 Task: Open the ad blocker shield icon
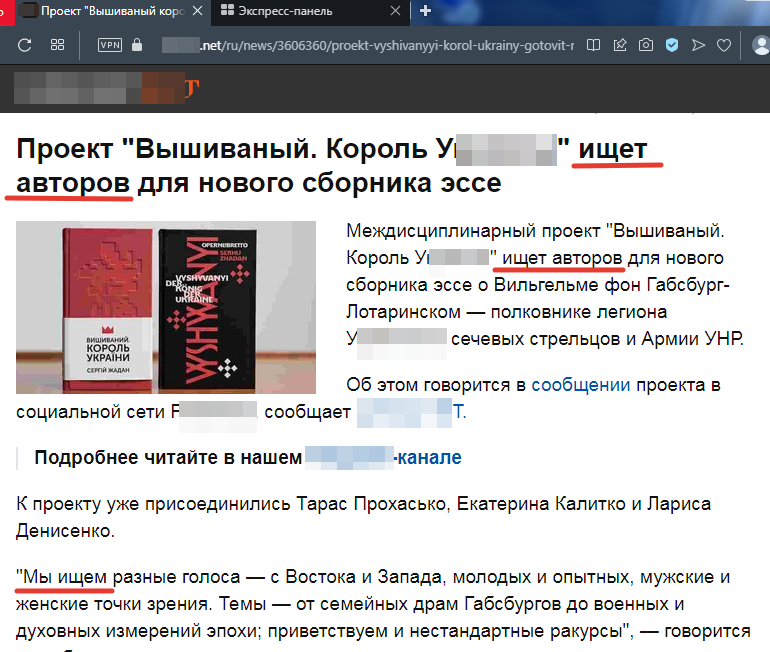coord(672,46)
